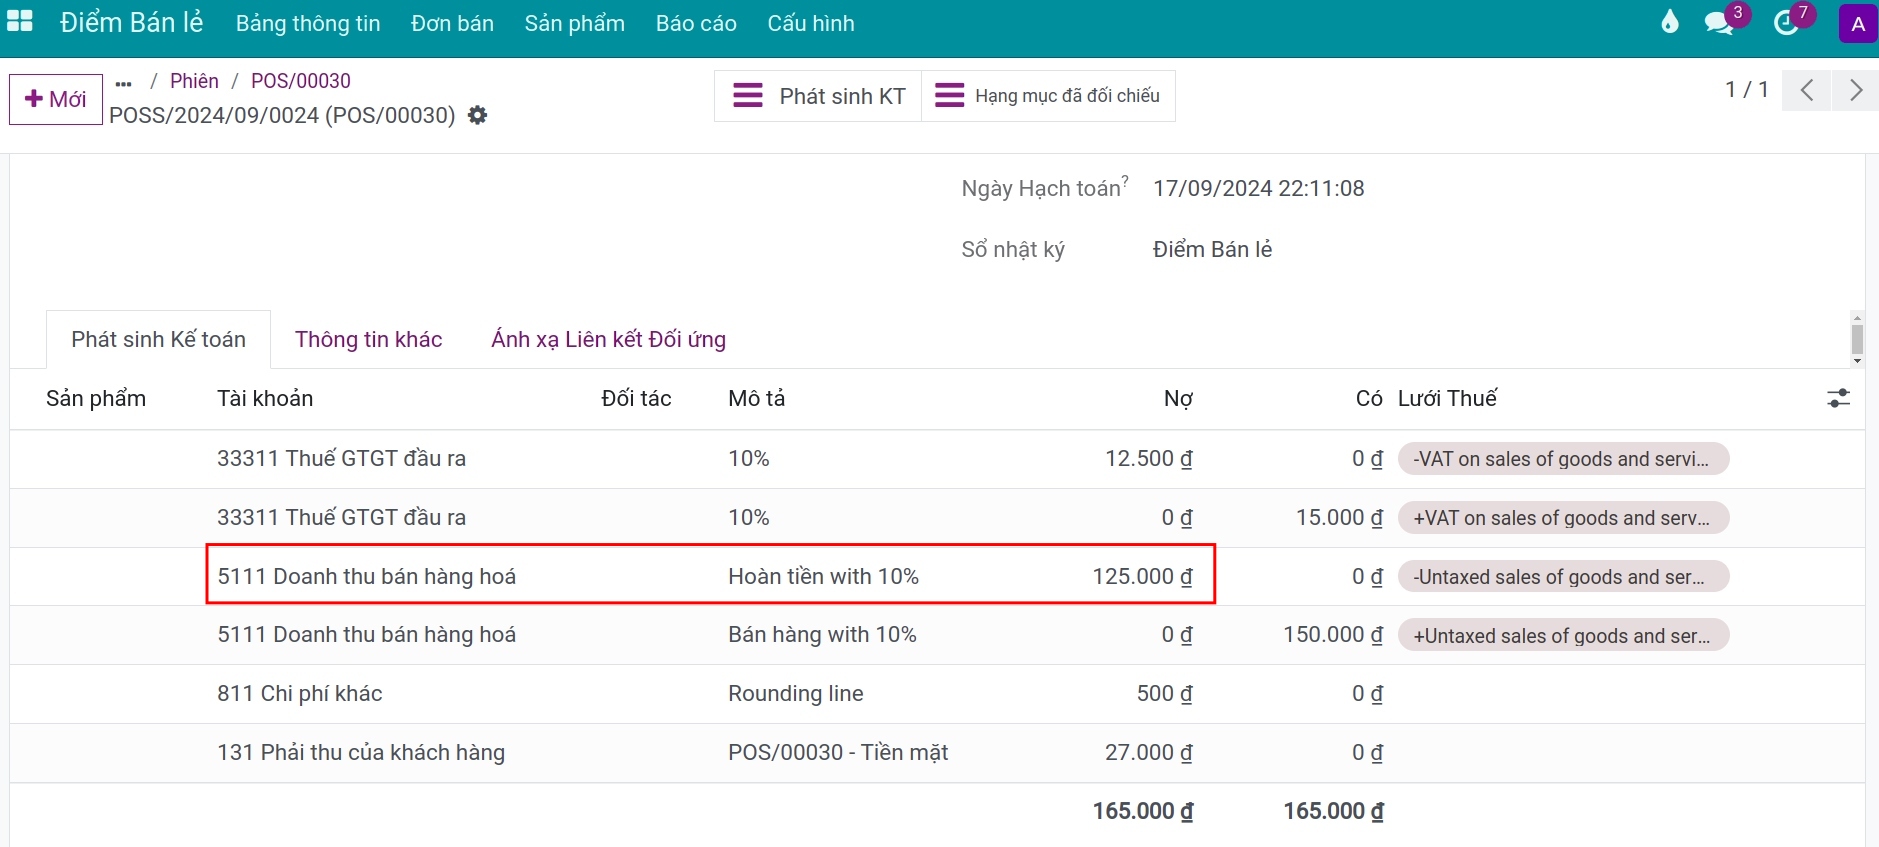Open the Báo cáo menu
The width and height of the screenshot is (1879, 847).
tap(696, 24)
